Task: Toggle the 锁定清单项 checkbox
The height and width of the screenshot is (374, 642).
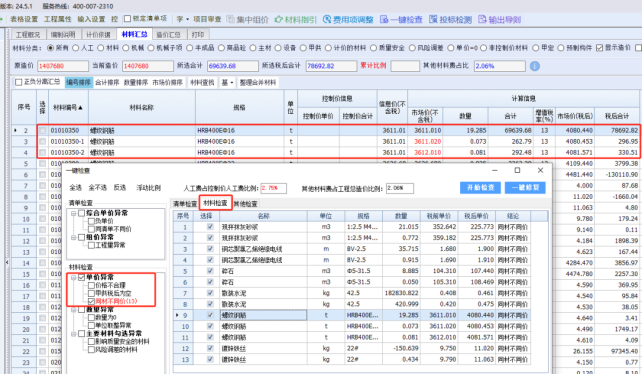Action: click(x=127, y=18)
